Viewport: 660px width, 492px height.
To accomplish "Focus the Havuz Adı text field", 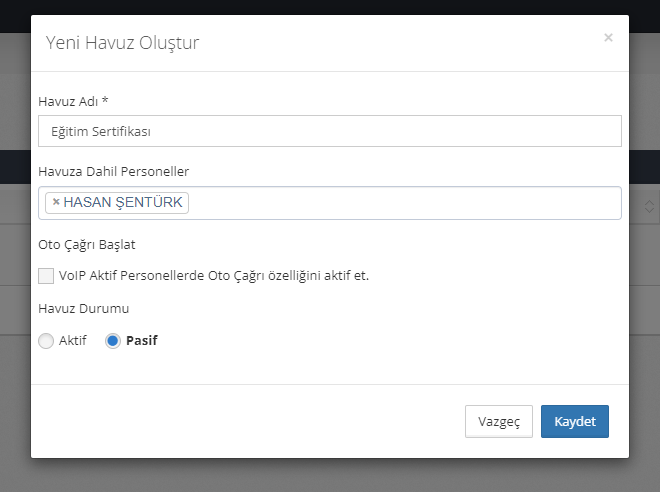I will coord(330,131).
